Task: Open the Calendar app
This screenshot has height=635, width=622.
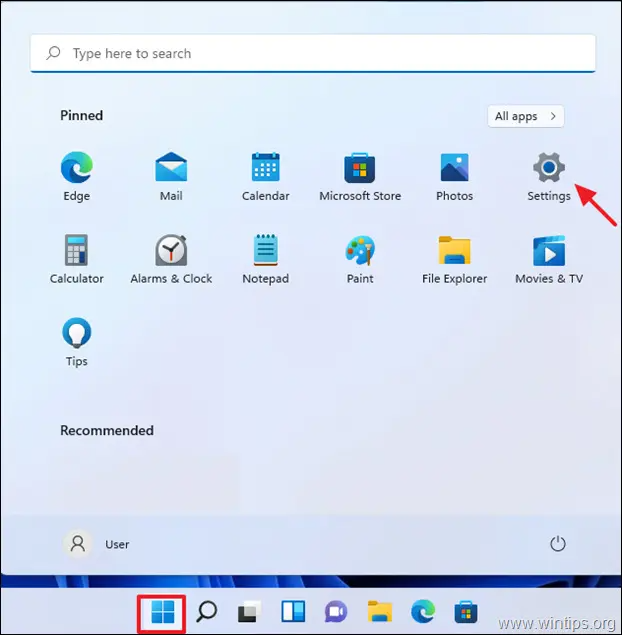Action: (266, 176)
